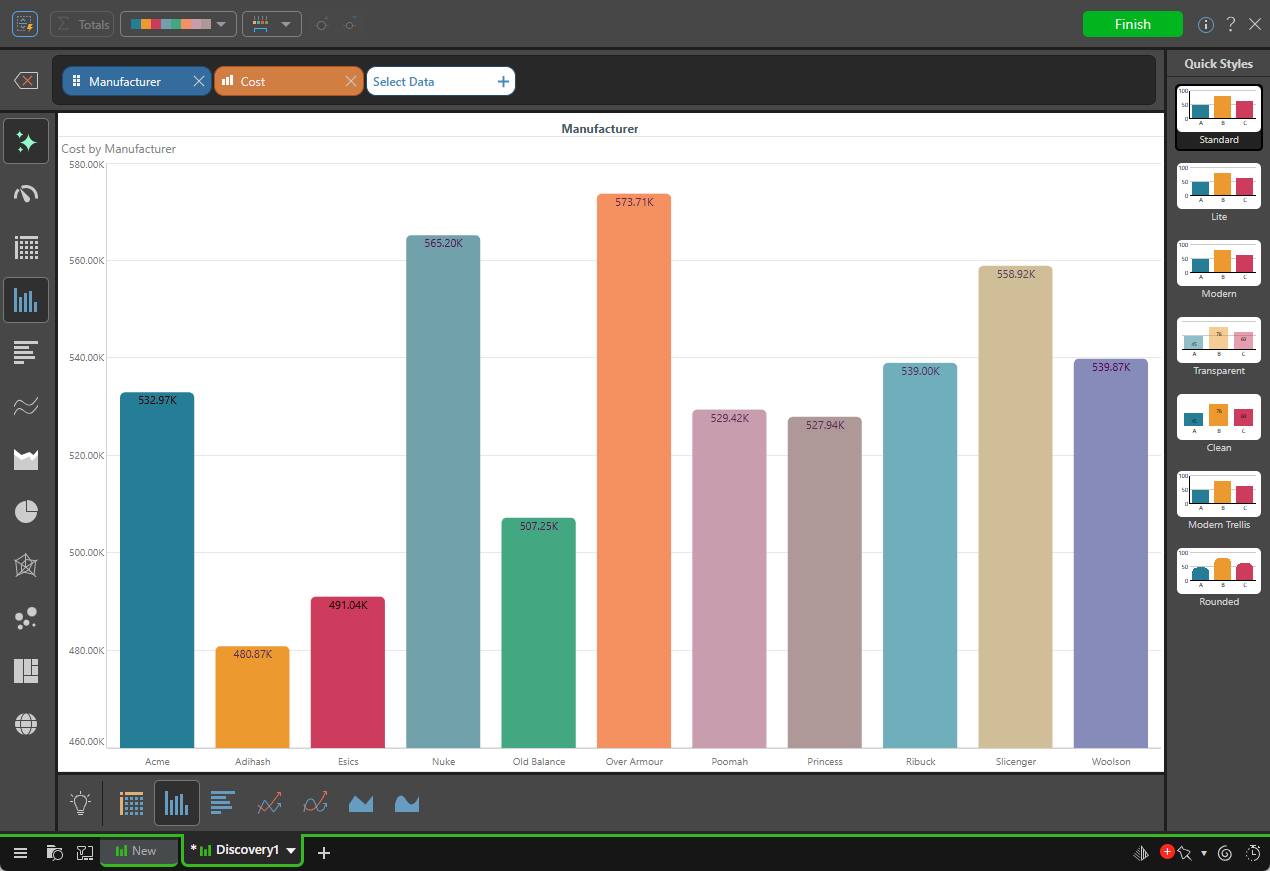Apply the Transparent quick style

coord(1219,348)
